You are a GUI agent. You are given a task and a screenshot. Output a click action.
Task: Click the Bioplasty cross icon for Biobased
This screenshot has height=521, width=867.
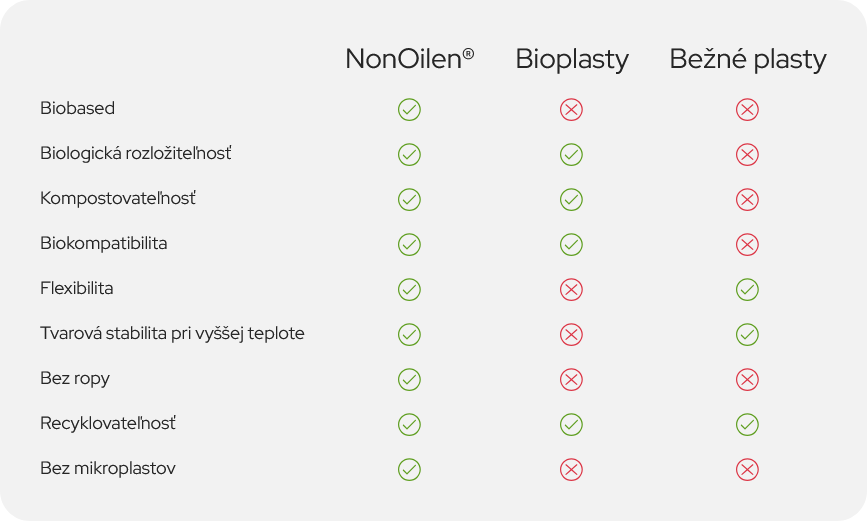coord(571,110)
